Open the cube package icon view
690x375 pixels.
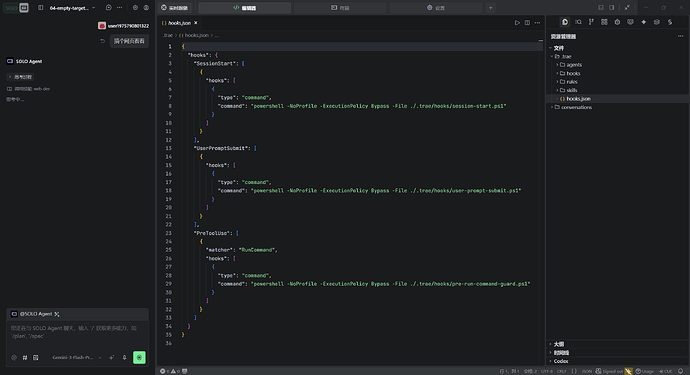(657, 22)
